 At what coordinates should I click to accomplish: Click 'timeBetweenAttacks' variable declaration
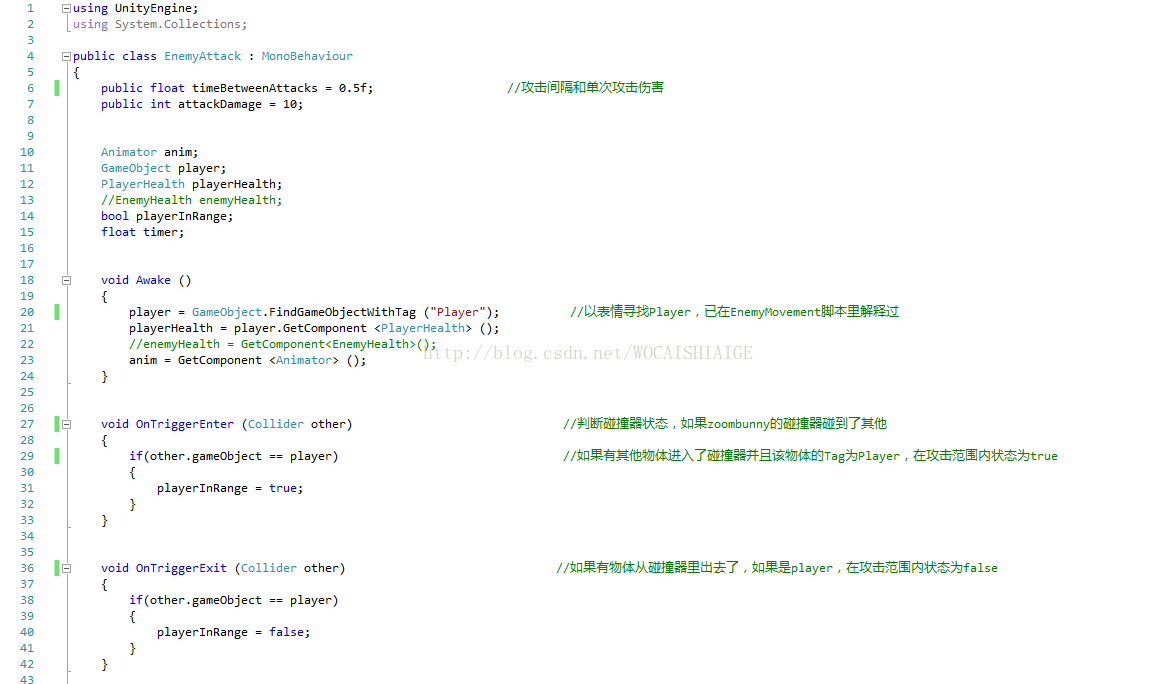tap(255, 88)
